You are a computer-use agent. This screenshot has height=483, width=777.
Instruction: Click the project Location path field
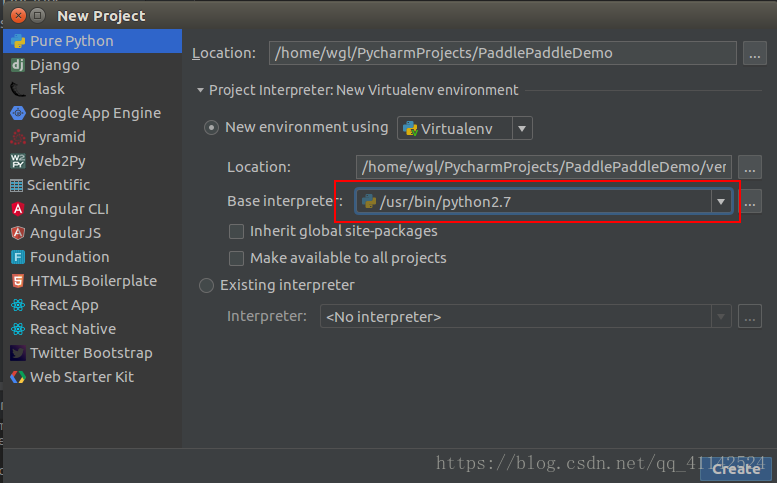click(x=502, y=53)
